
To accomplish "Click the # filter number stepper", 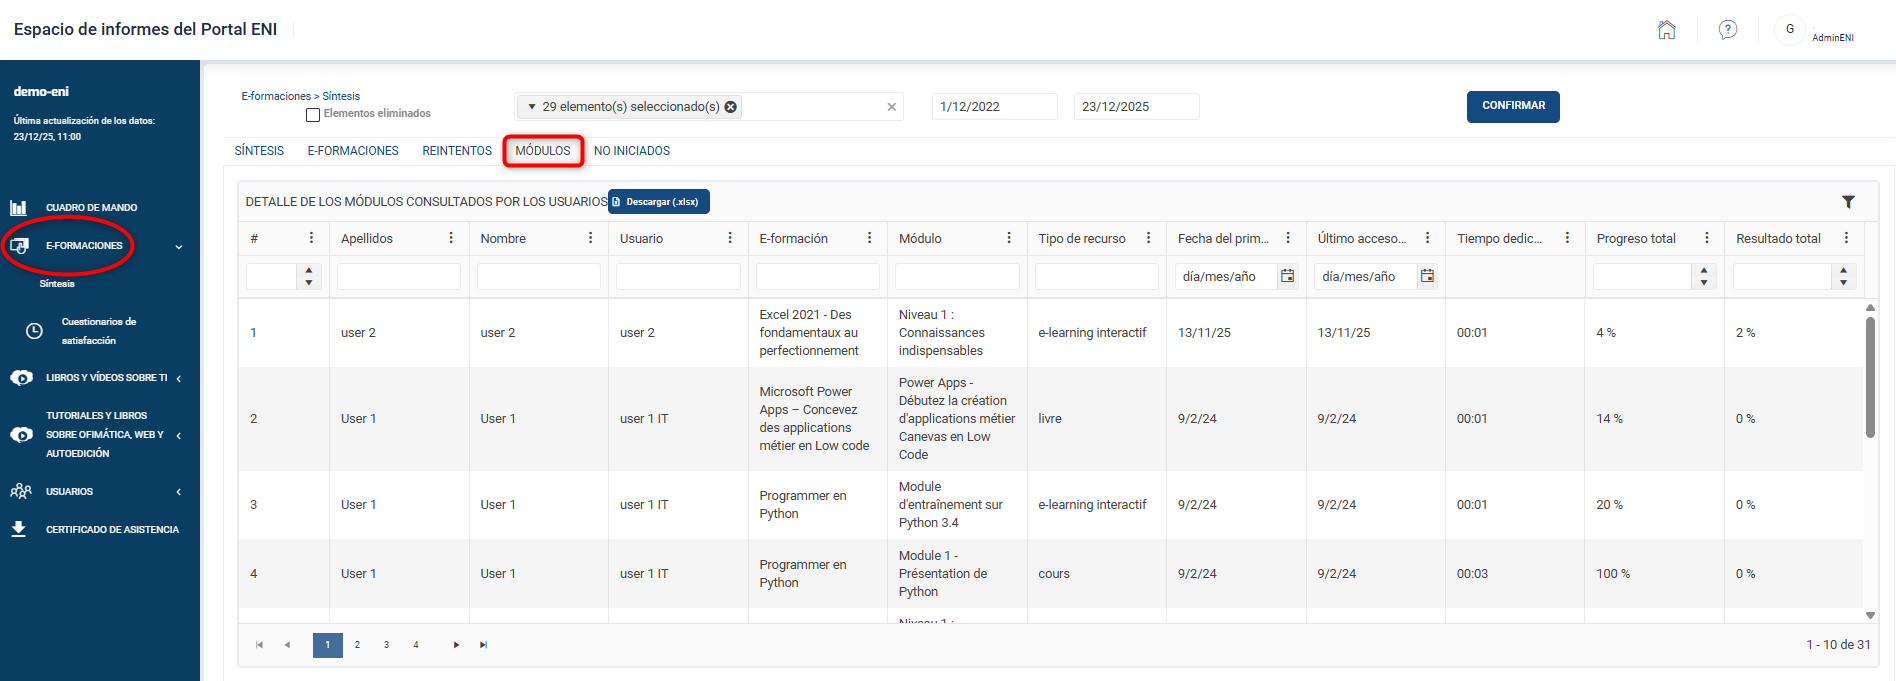I will [309, 276].
